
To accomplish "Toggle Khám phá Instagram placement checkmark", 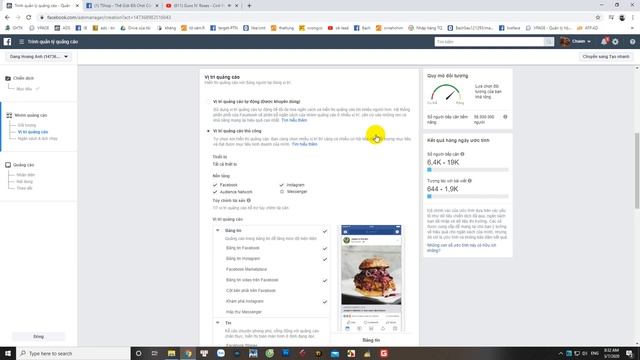I will (325, 302).
